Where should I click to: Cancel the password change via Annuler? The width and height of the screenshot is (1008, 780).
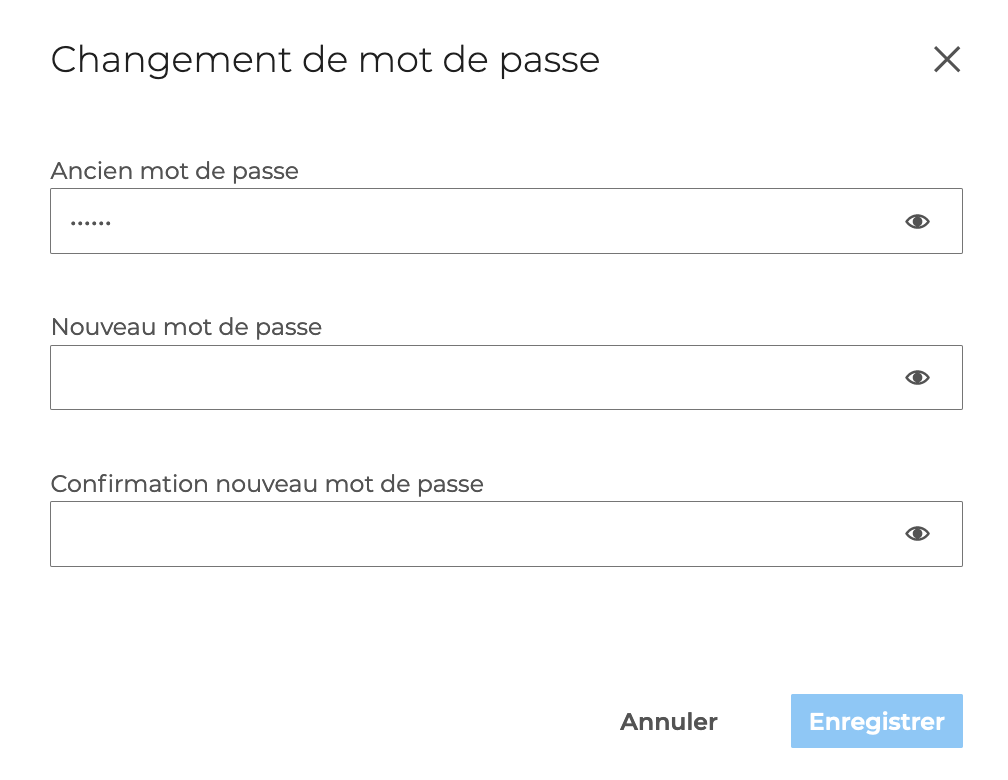(669, 722)
